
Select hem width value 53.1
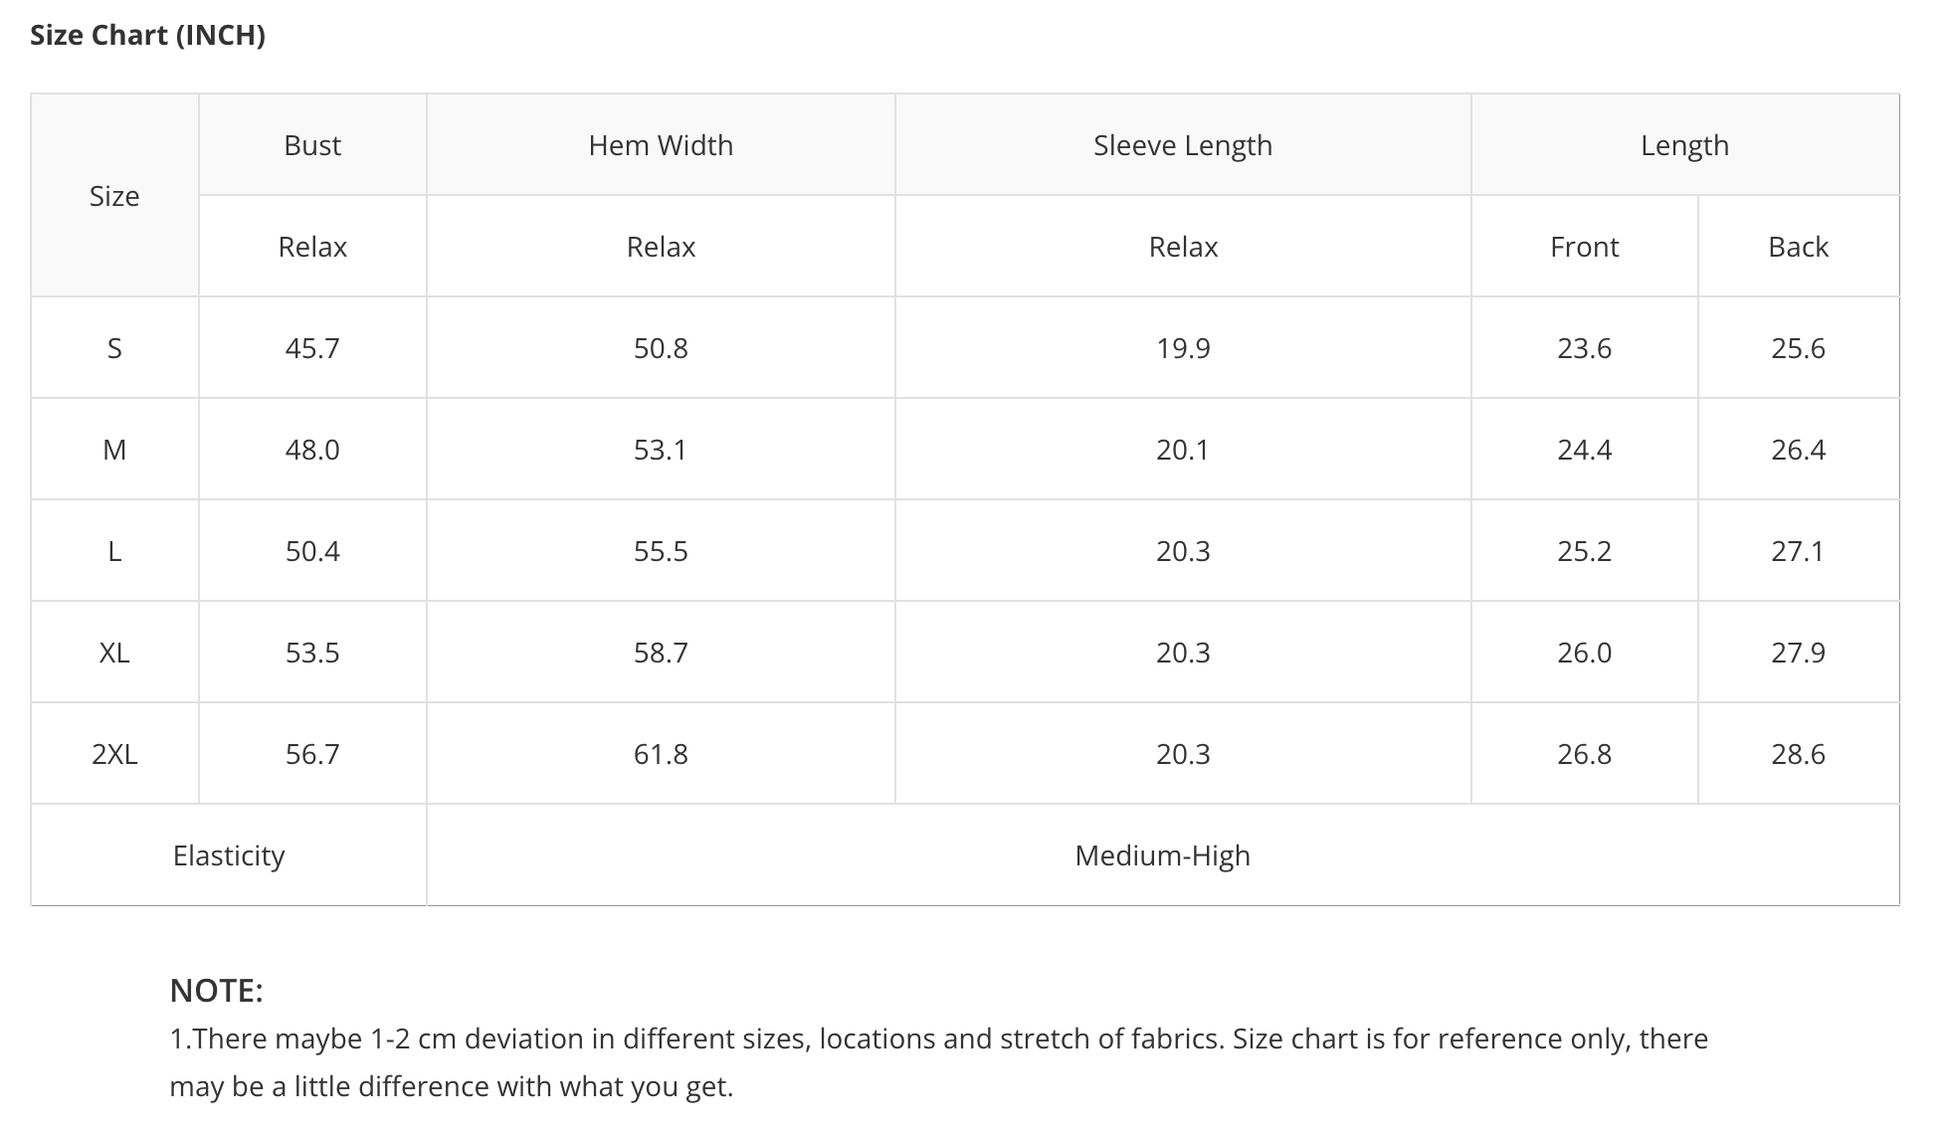click(x=660, y=450)
